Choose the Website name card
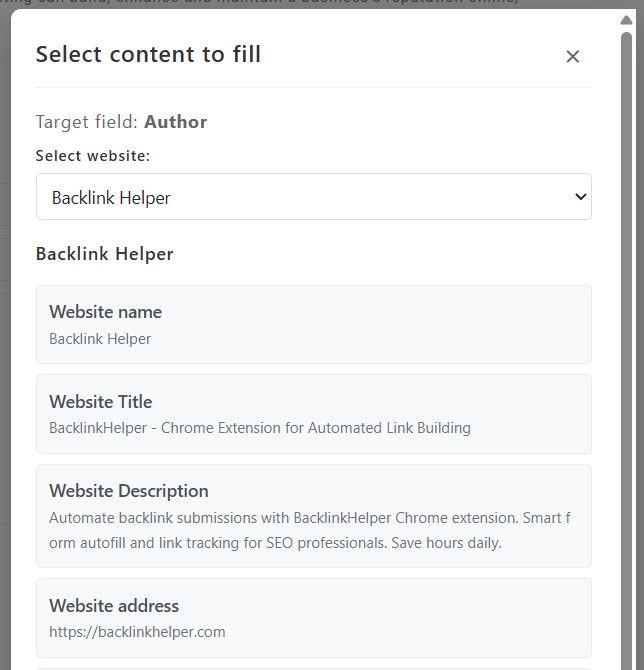 [313, 324]
